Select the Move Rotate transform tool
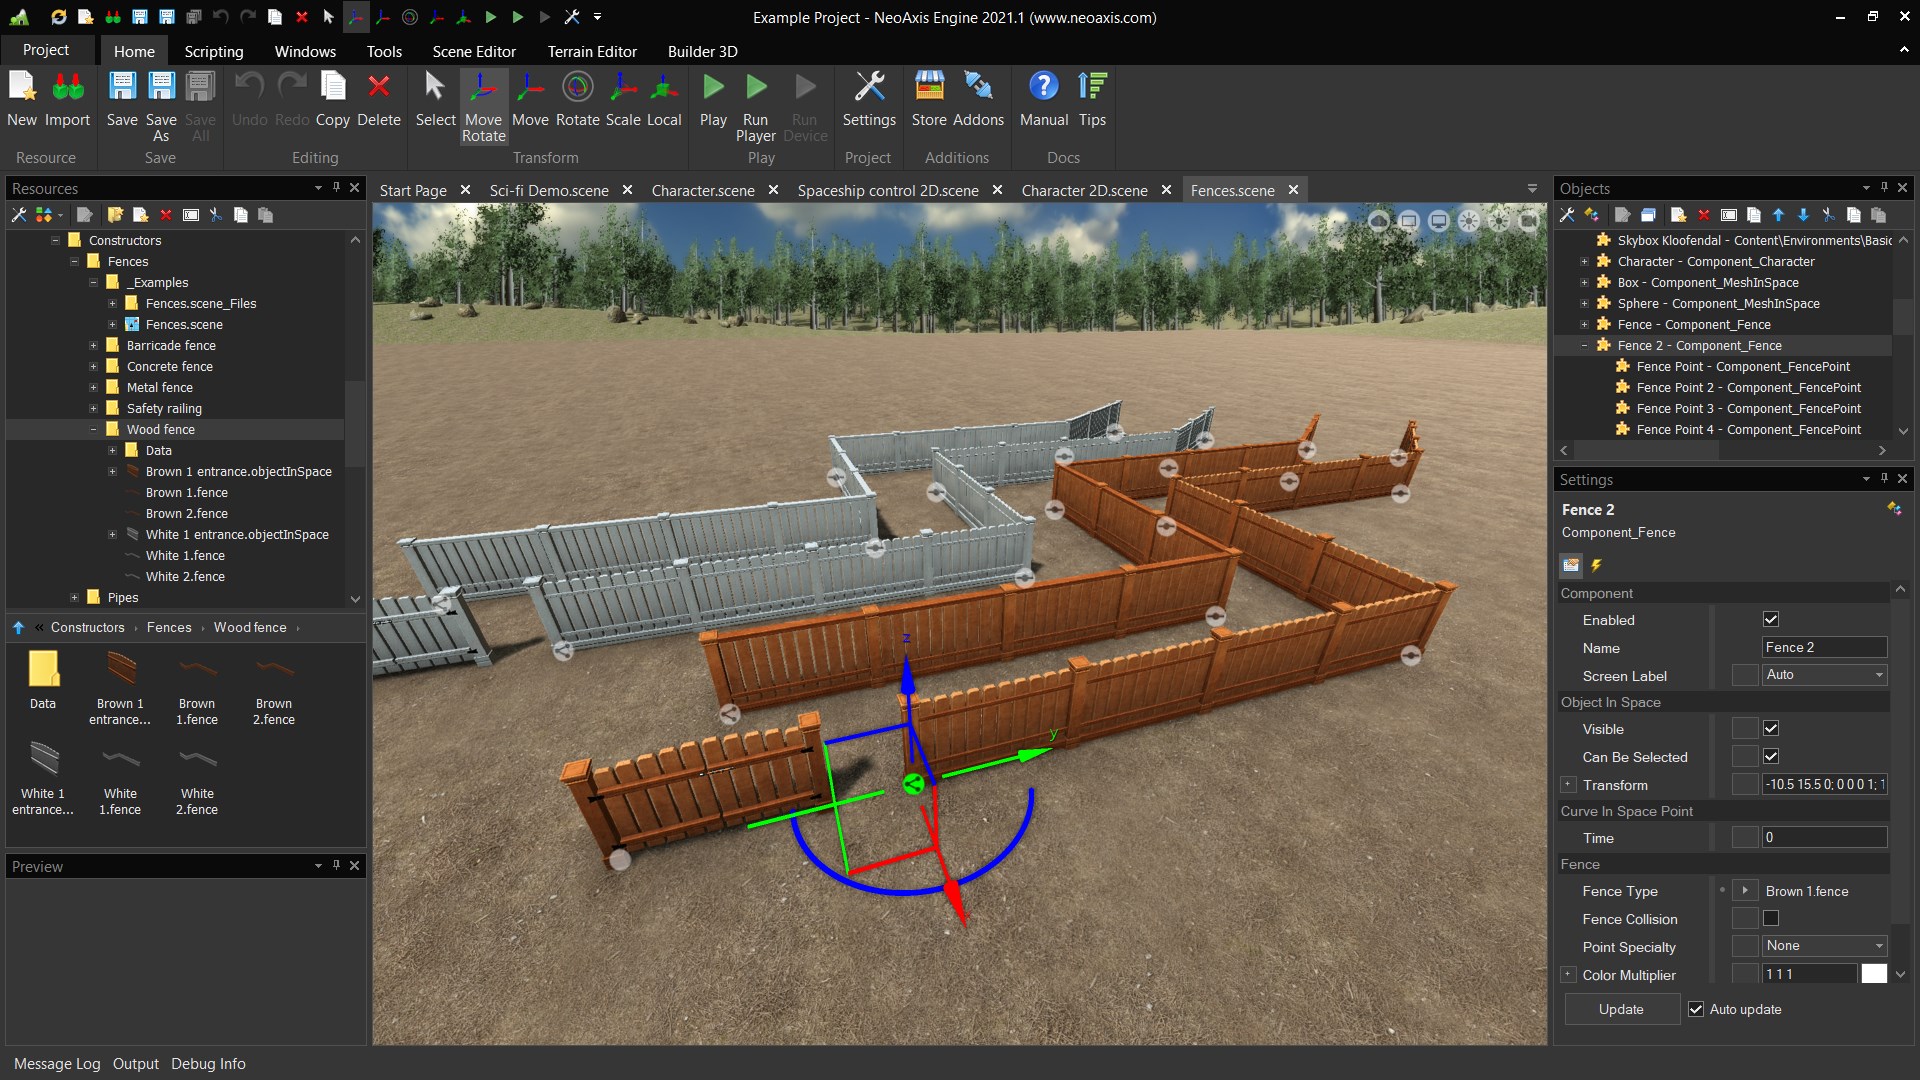The image size is (1920, 1080). 483,88
